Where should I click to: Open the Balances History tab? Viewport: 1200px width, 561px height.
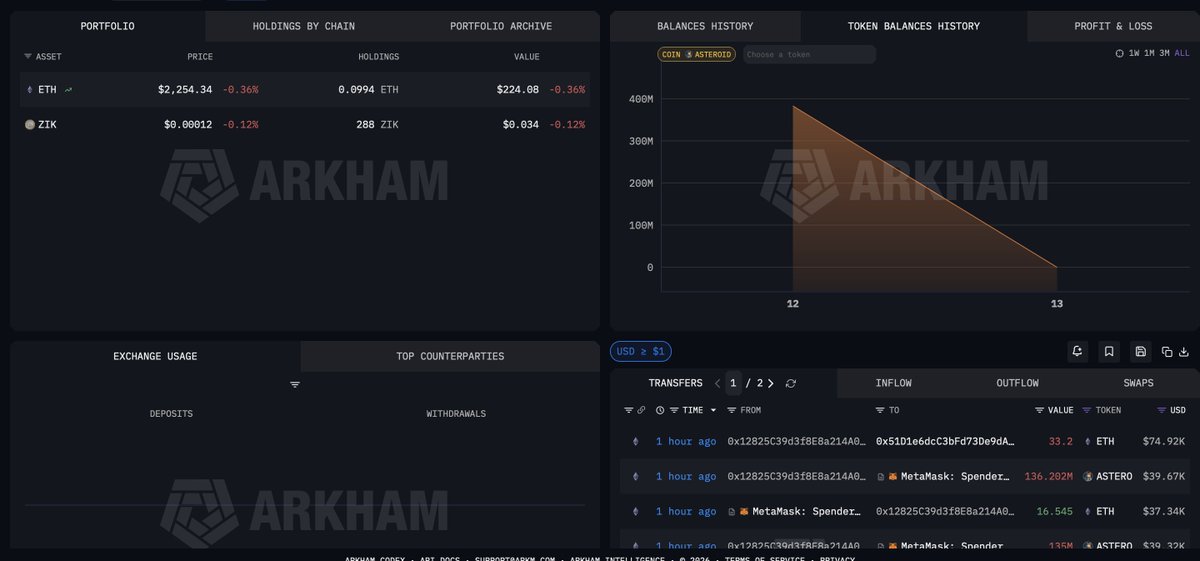coord(705,26)
